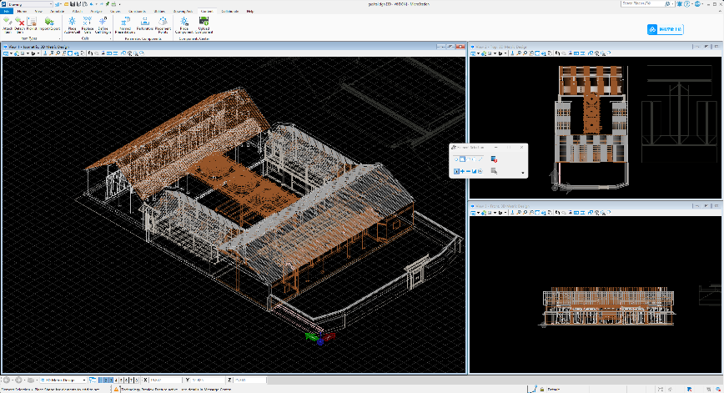This screenshot has height=393, width=724.
Task: Click the Detach Item icon with red X
Action: pos(19,25)
